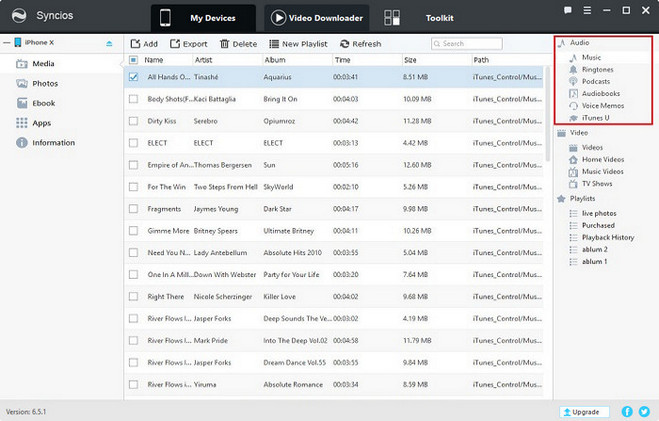Click the Add file icon in toolbar
This screenshot has width=659, height=421.
coord(135,44)
